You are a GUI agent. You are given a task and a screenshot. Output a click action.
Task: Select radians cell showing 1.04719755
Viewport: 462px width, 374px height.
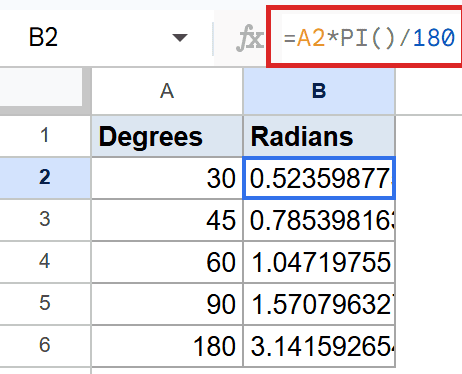(x=319, y=262)
